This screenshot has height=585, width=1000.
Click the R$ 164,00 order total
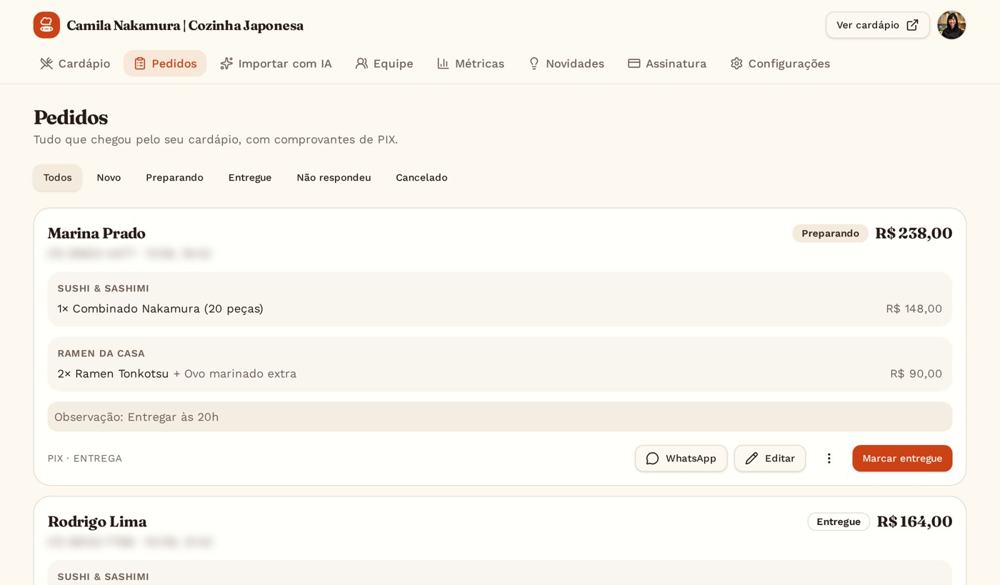coord(915,522)
